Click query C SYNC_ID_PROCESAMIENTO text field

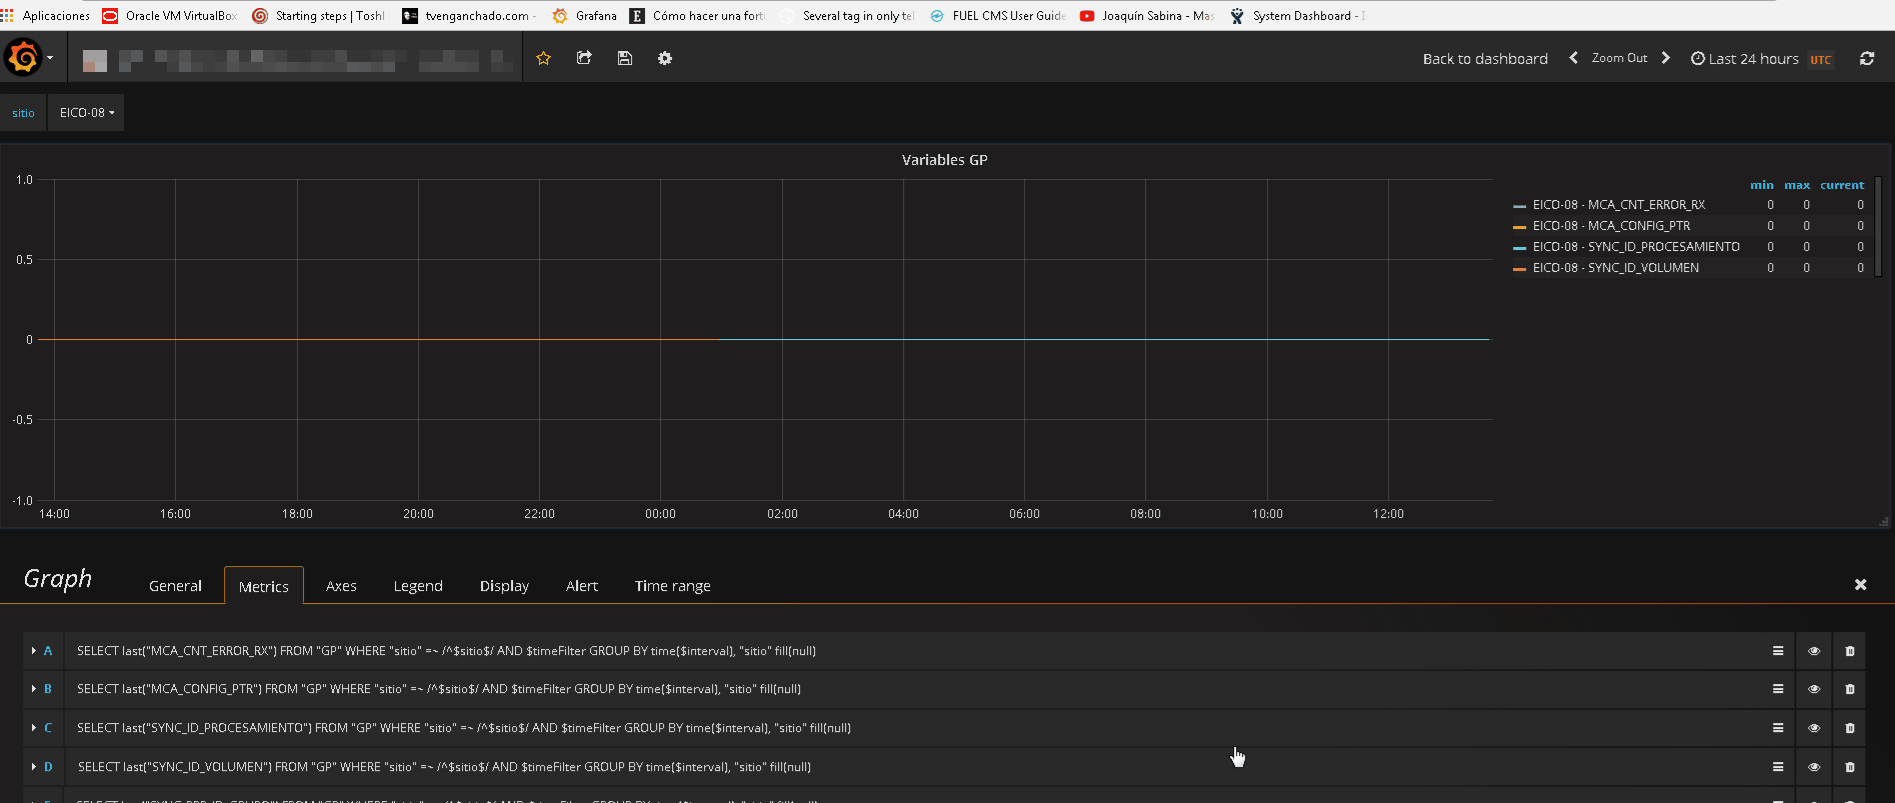pos(914,728)
